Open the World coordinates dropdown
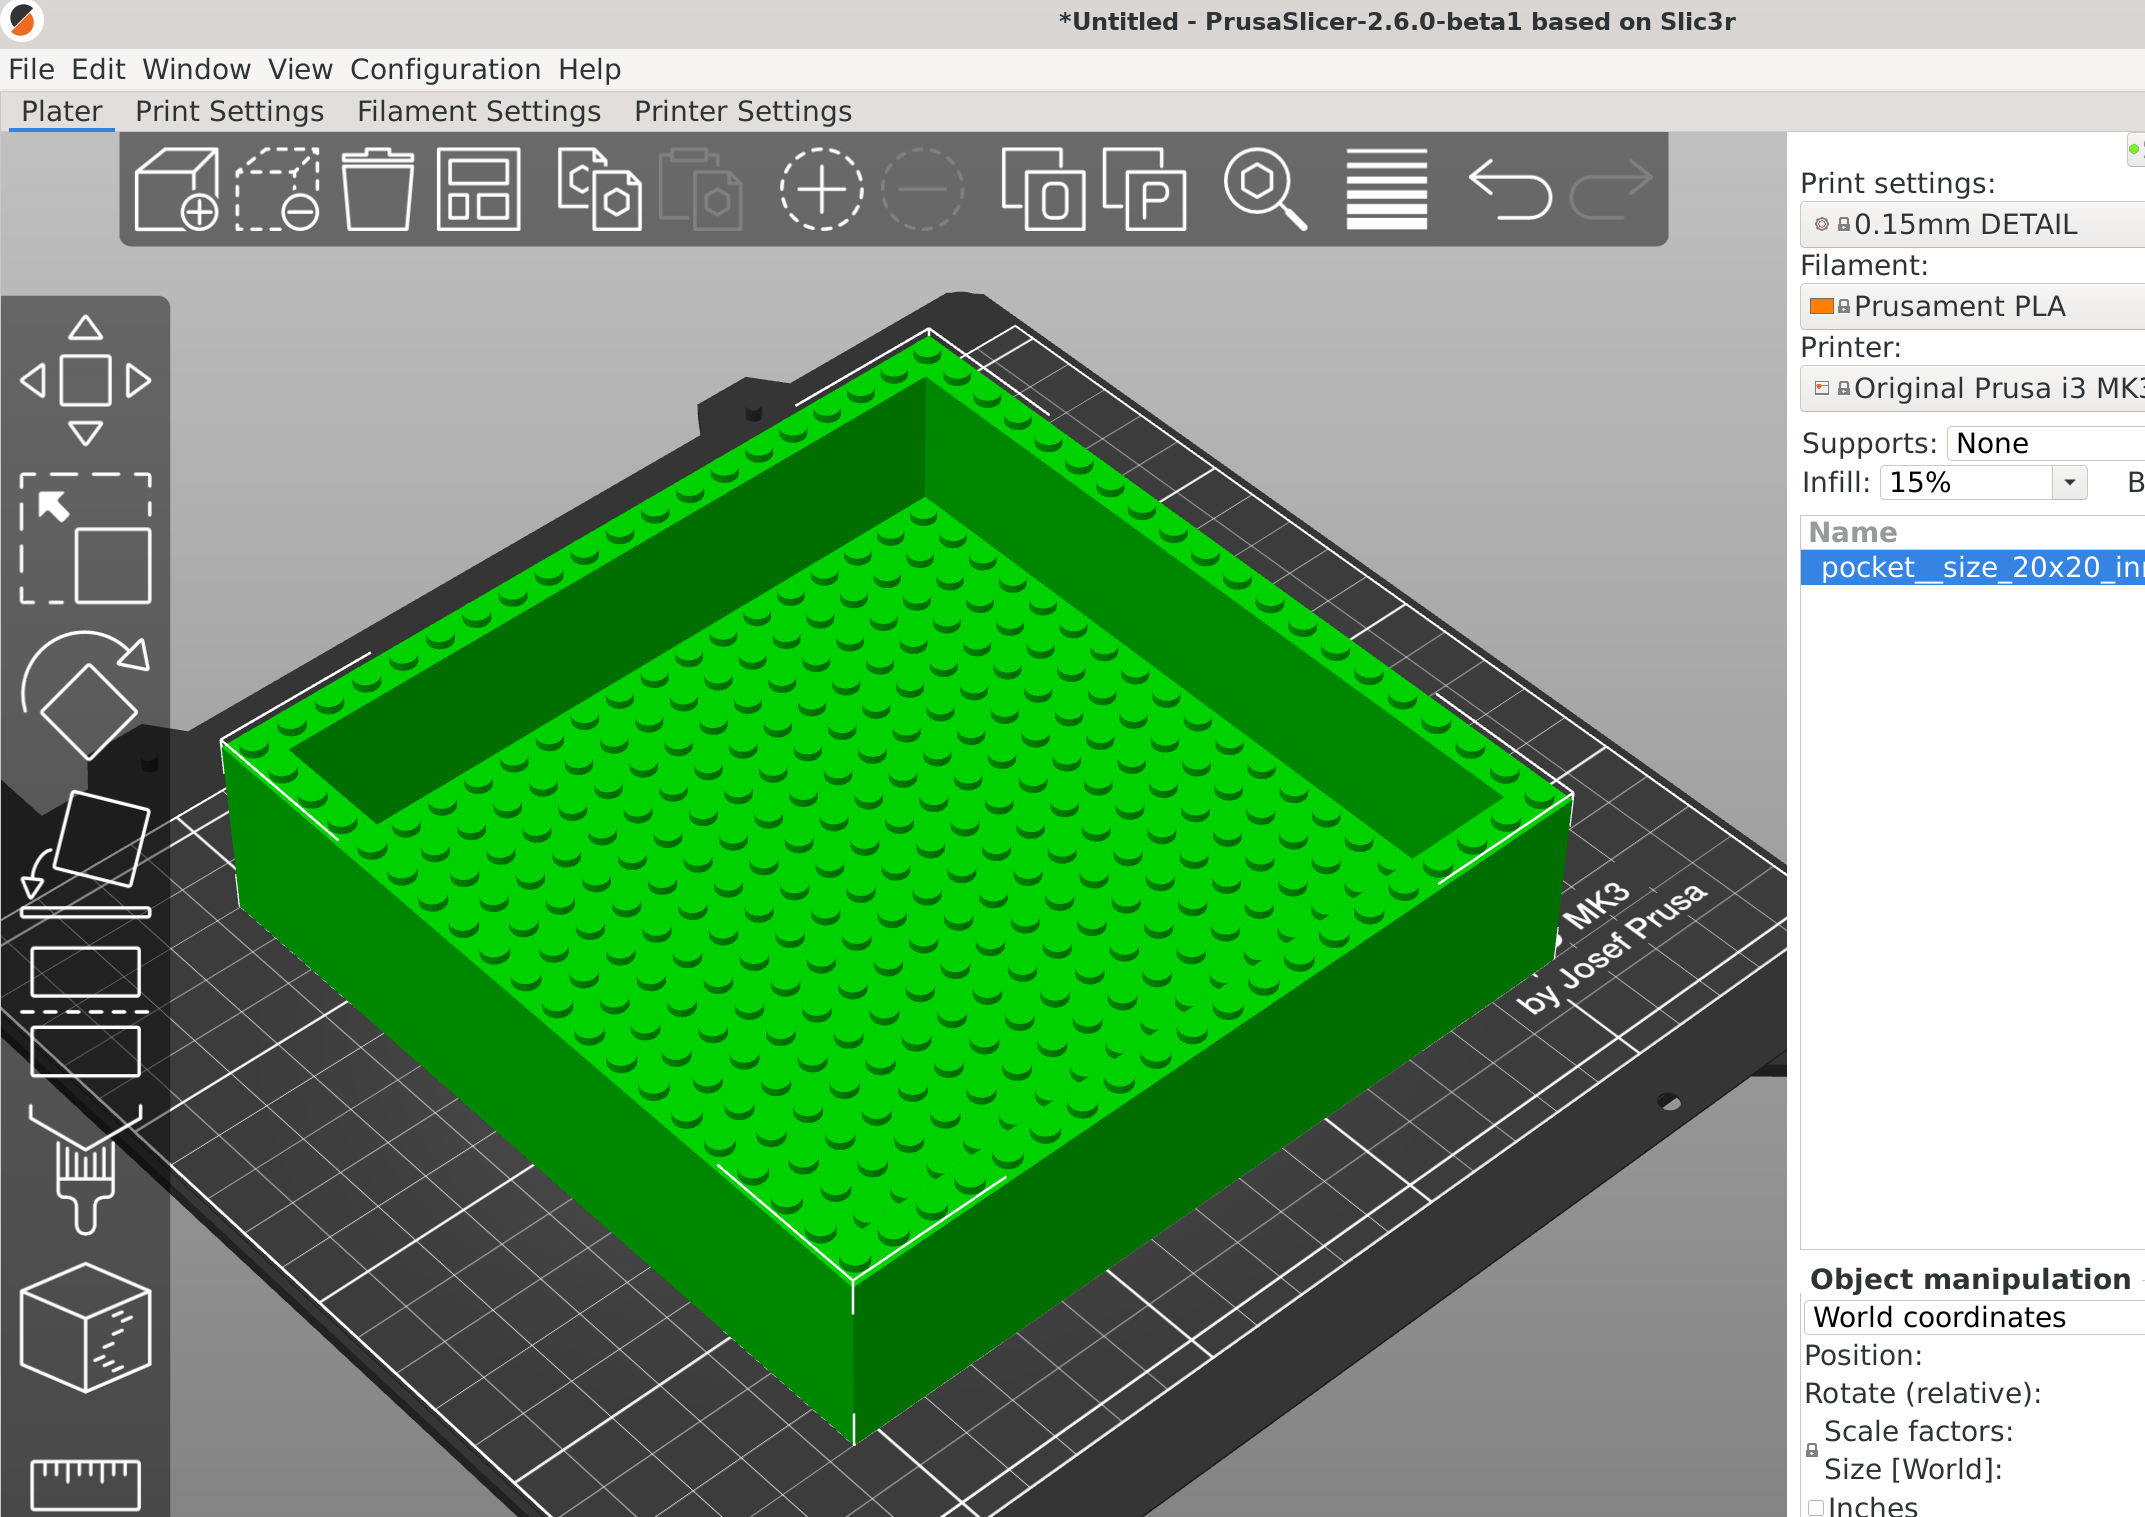The height and width of the screenshot is (1517, 2145). tap(1974, 1317)
